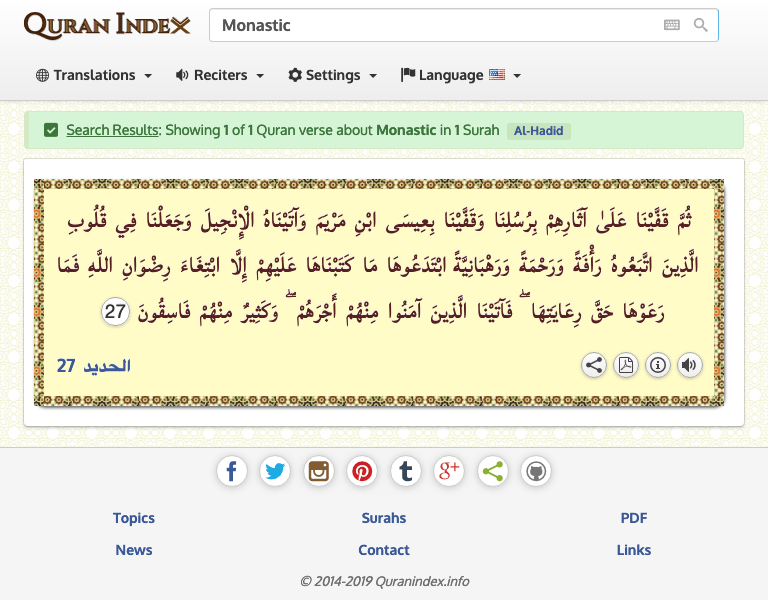This screenshot has height=600, width=768.
Task: Open the Facebook page icon
Action: pos(231,471)
